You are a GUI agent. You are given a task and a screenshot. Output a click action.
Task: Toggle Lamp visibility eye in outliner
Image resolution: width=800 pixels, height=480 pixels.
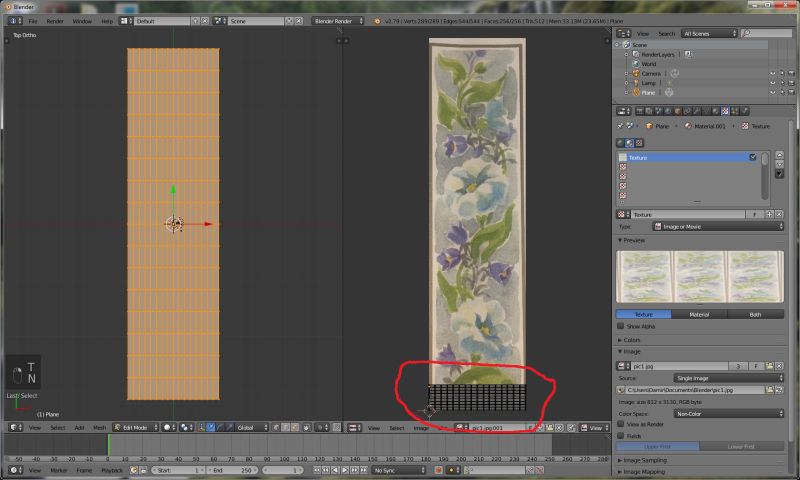(x=772, y=83)
